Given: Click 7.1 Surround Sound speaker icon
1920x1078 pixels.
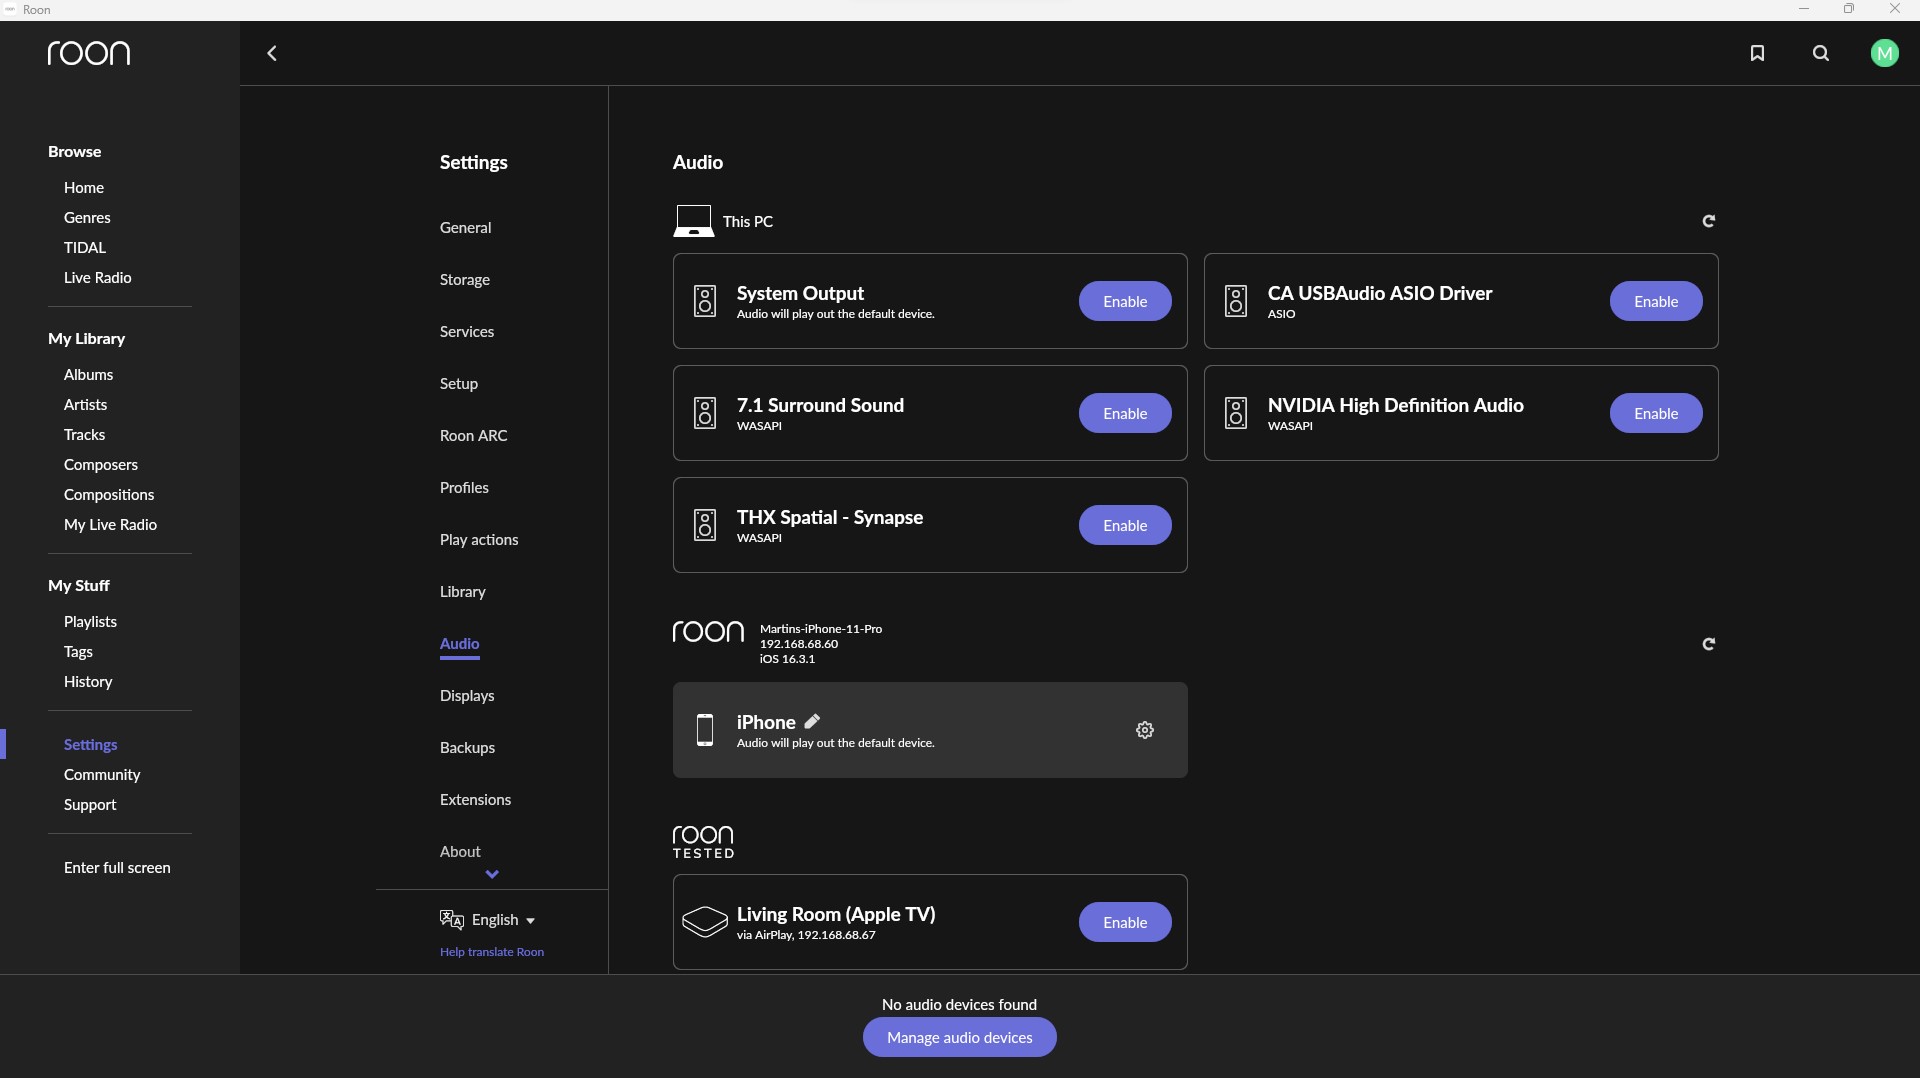Looking at the screenshot, I should pos(705,413).
